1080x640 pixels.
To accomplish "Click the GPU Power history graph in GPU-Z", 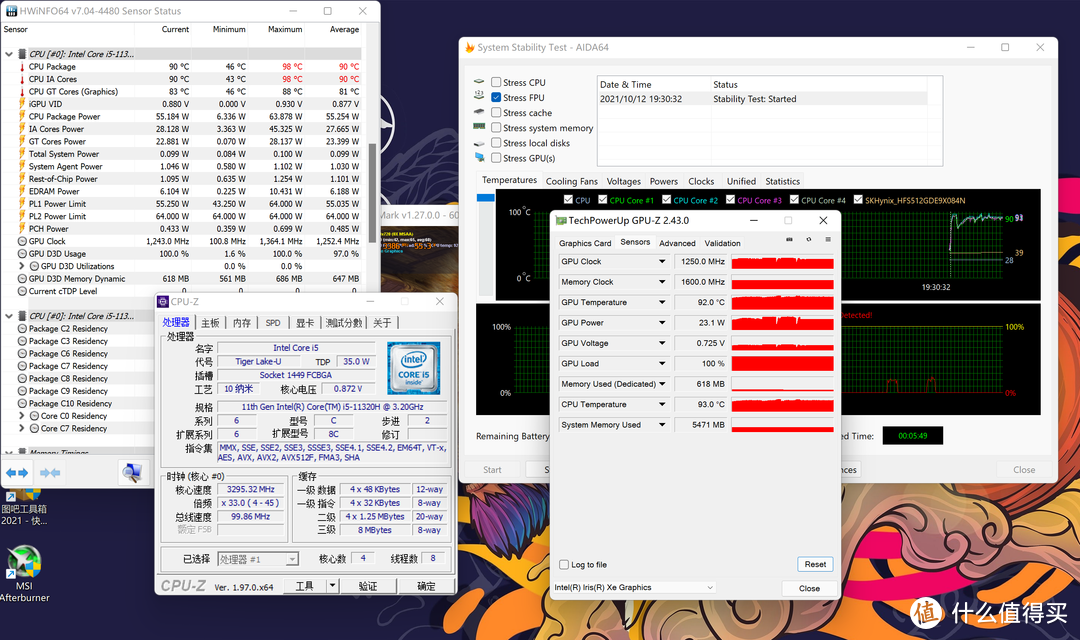I will click(x=782, y=323).
